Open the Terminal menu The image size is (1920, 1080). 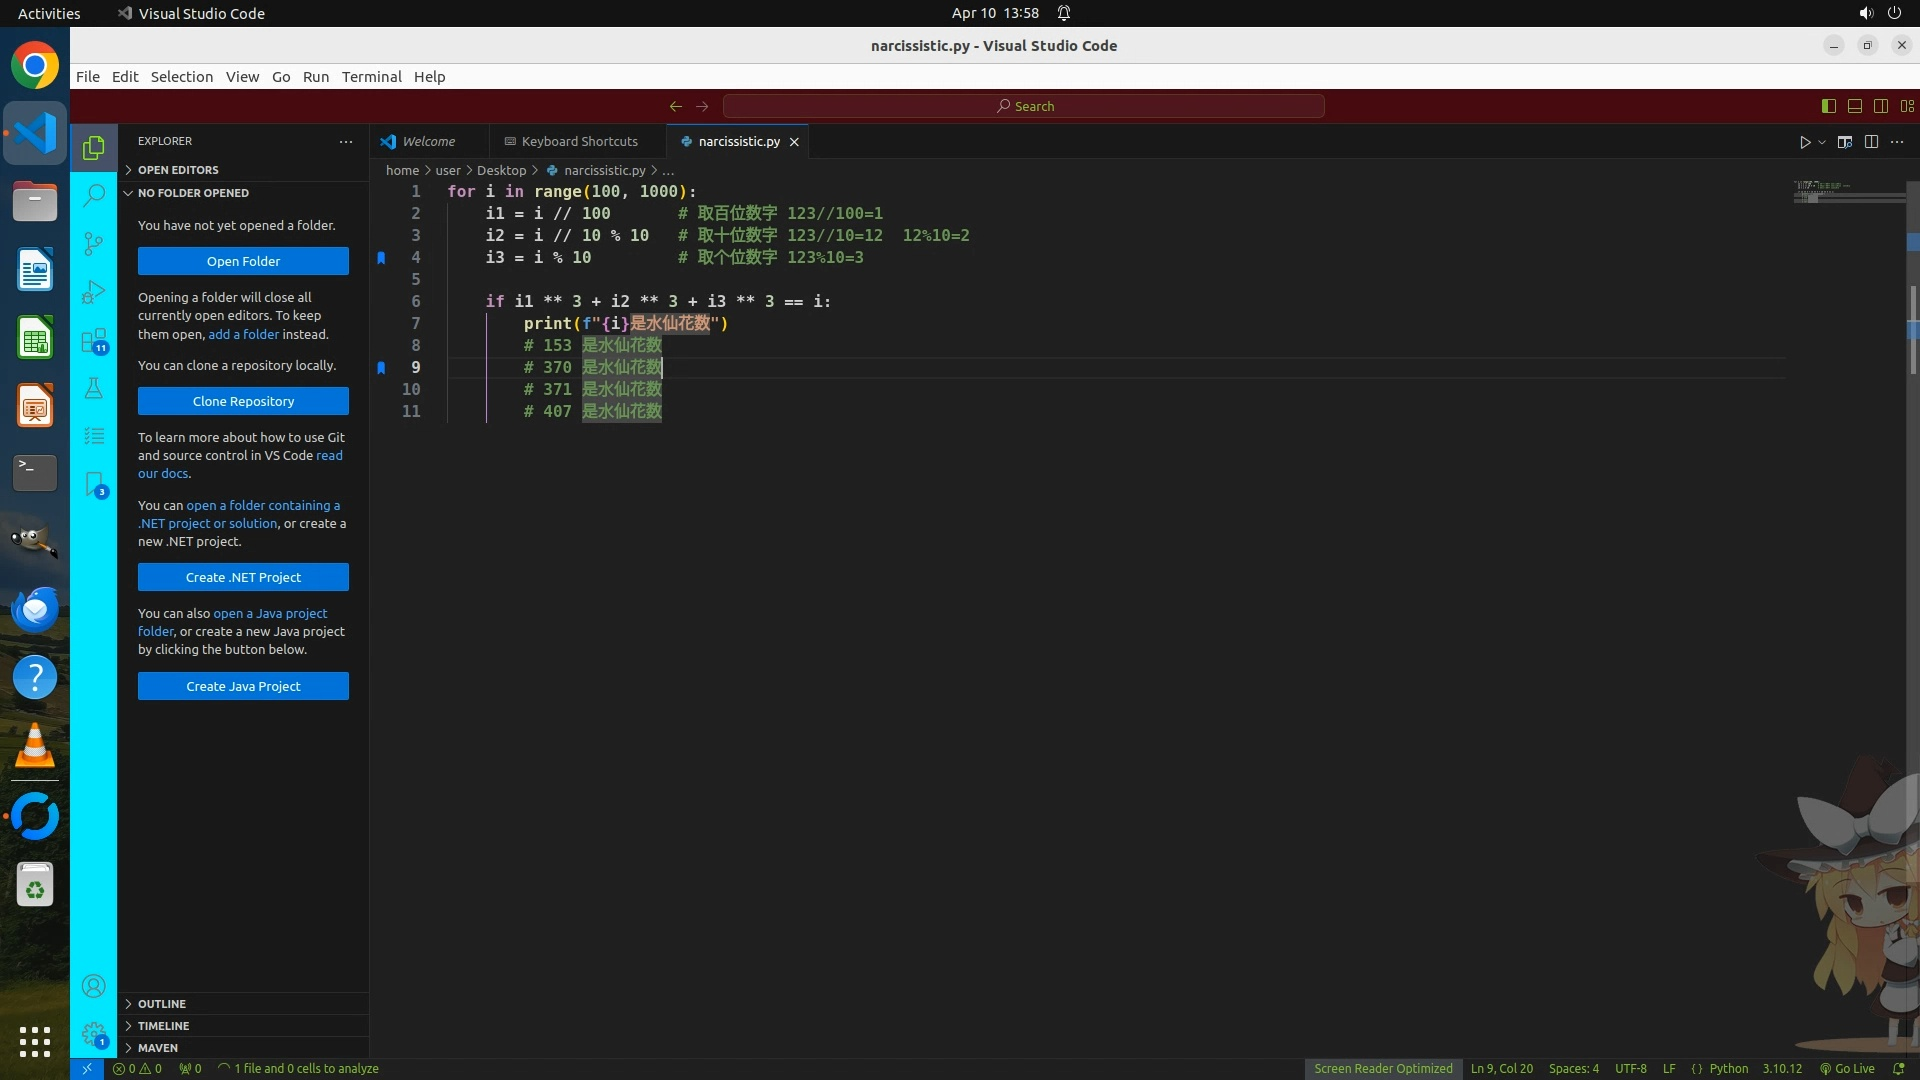[x=371, y=77]
